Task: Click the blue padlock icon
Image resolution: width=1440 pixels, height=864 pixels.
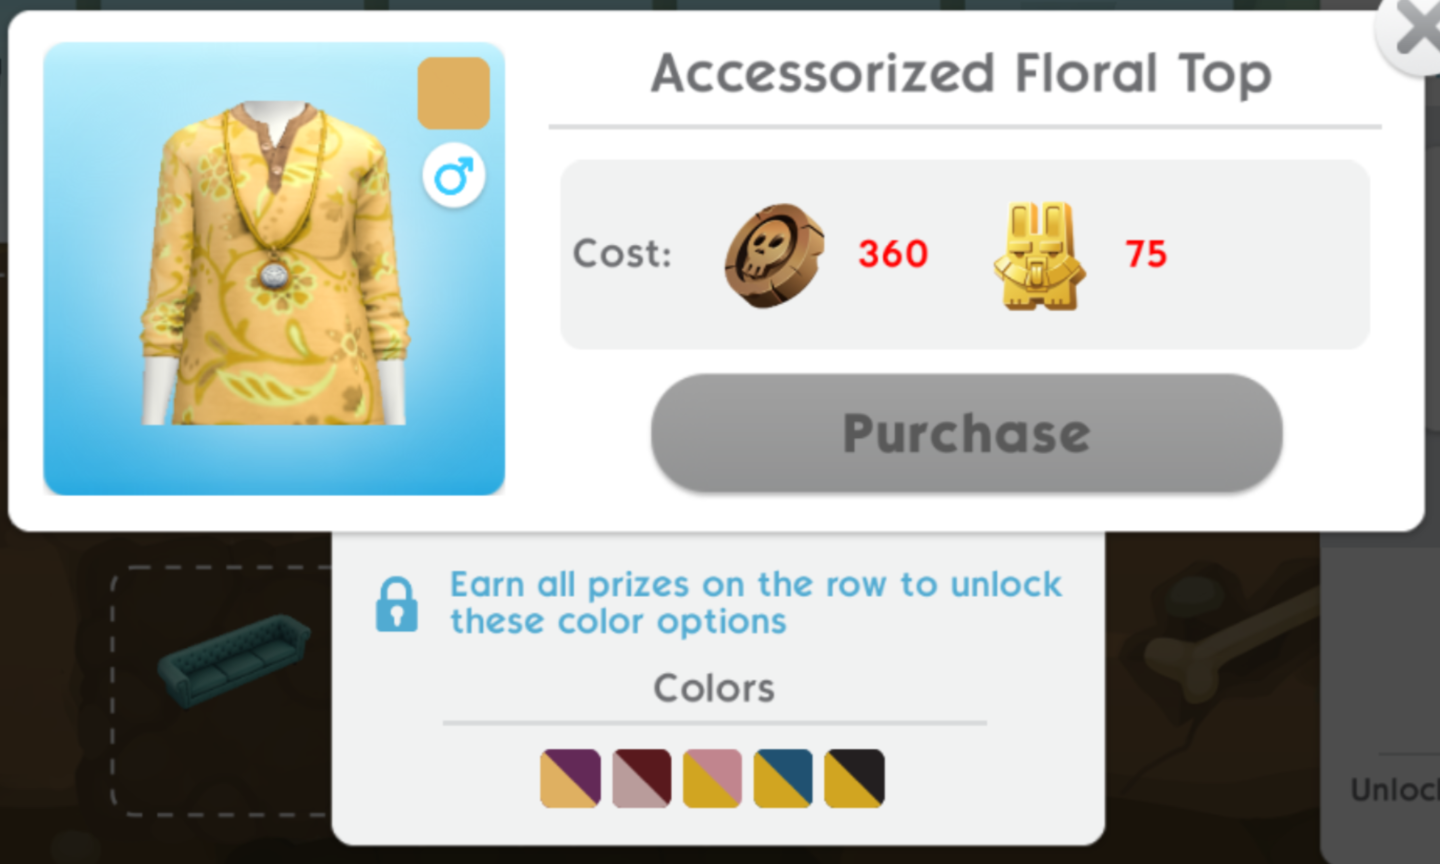Action: coord(397,604)
